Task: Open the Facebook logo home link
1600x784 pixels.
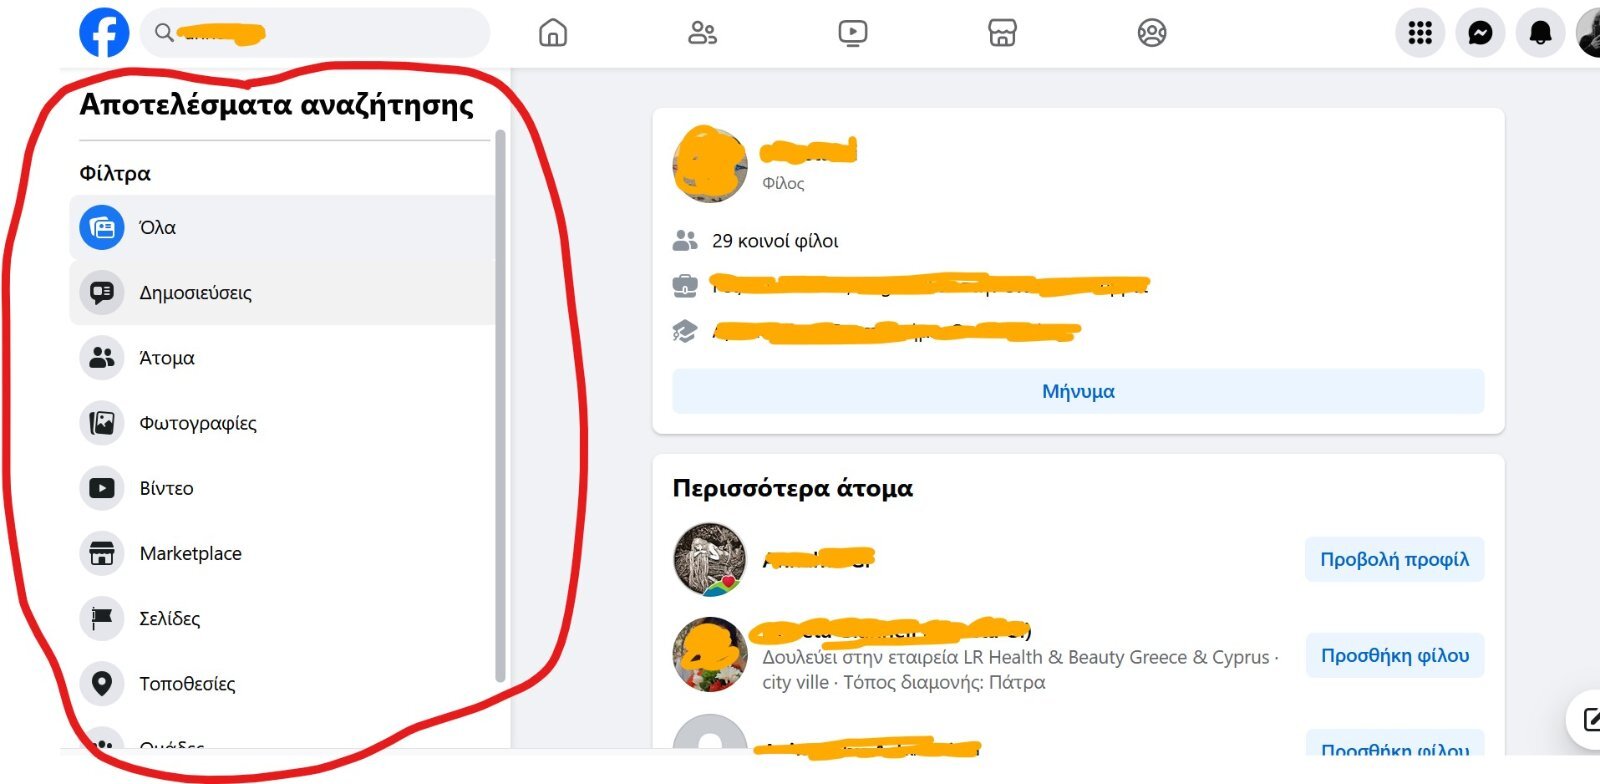Action: pyautogui.click(x=104, y=33)
